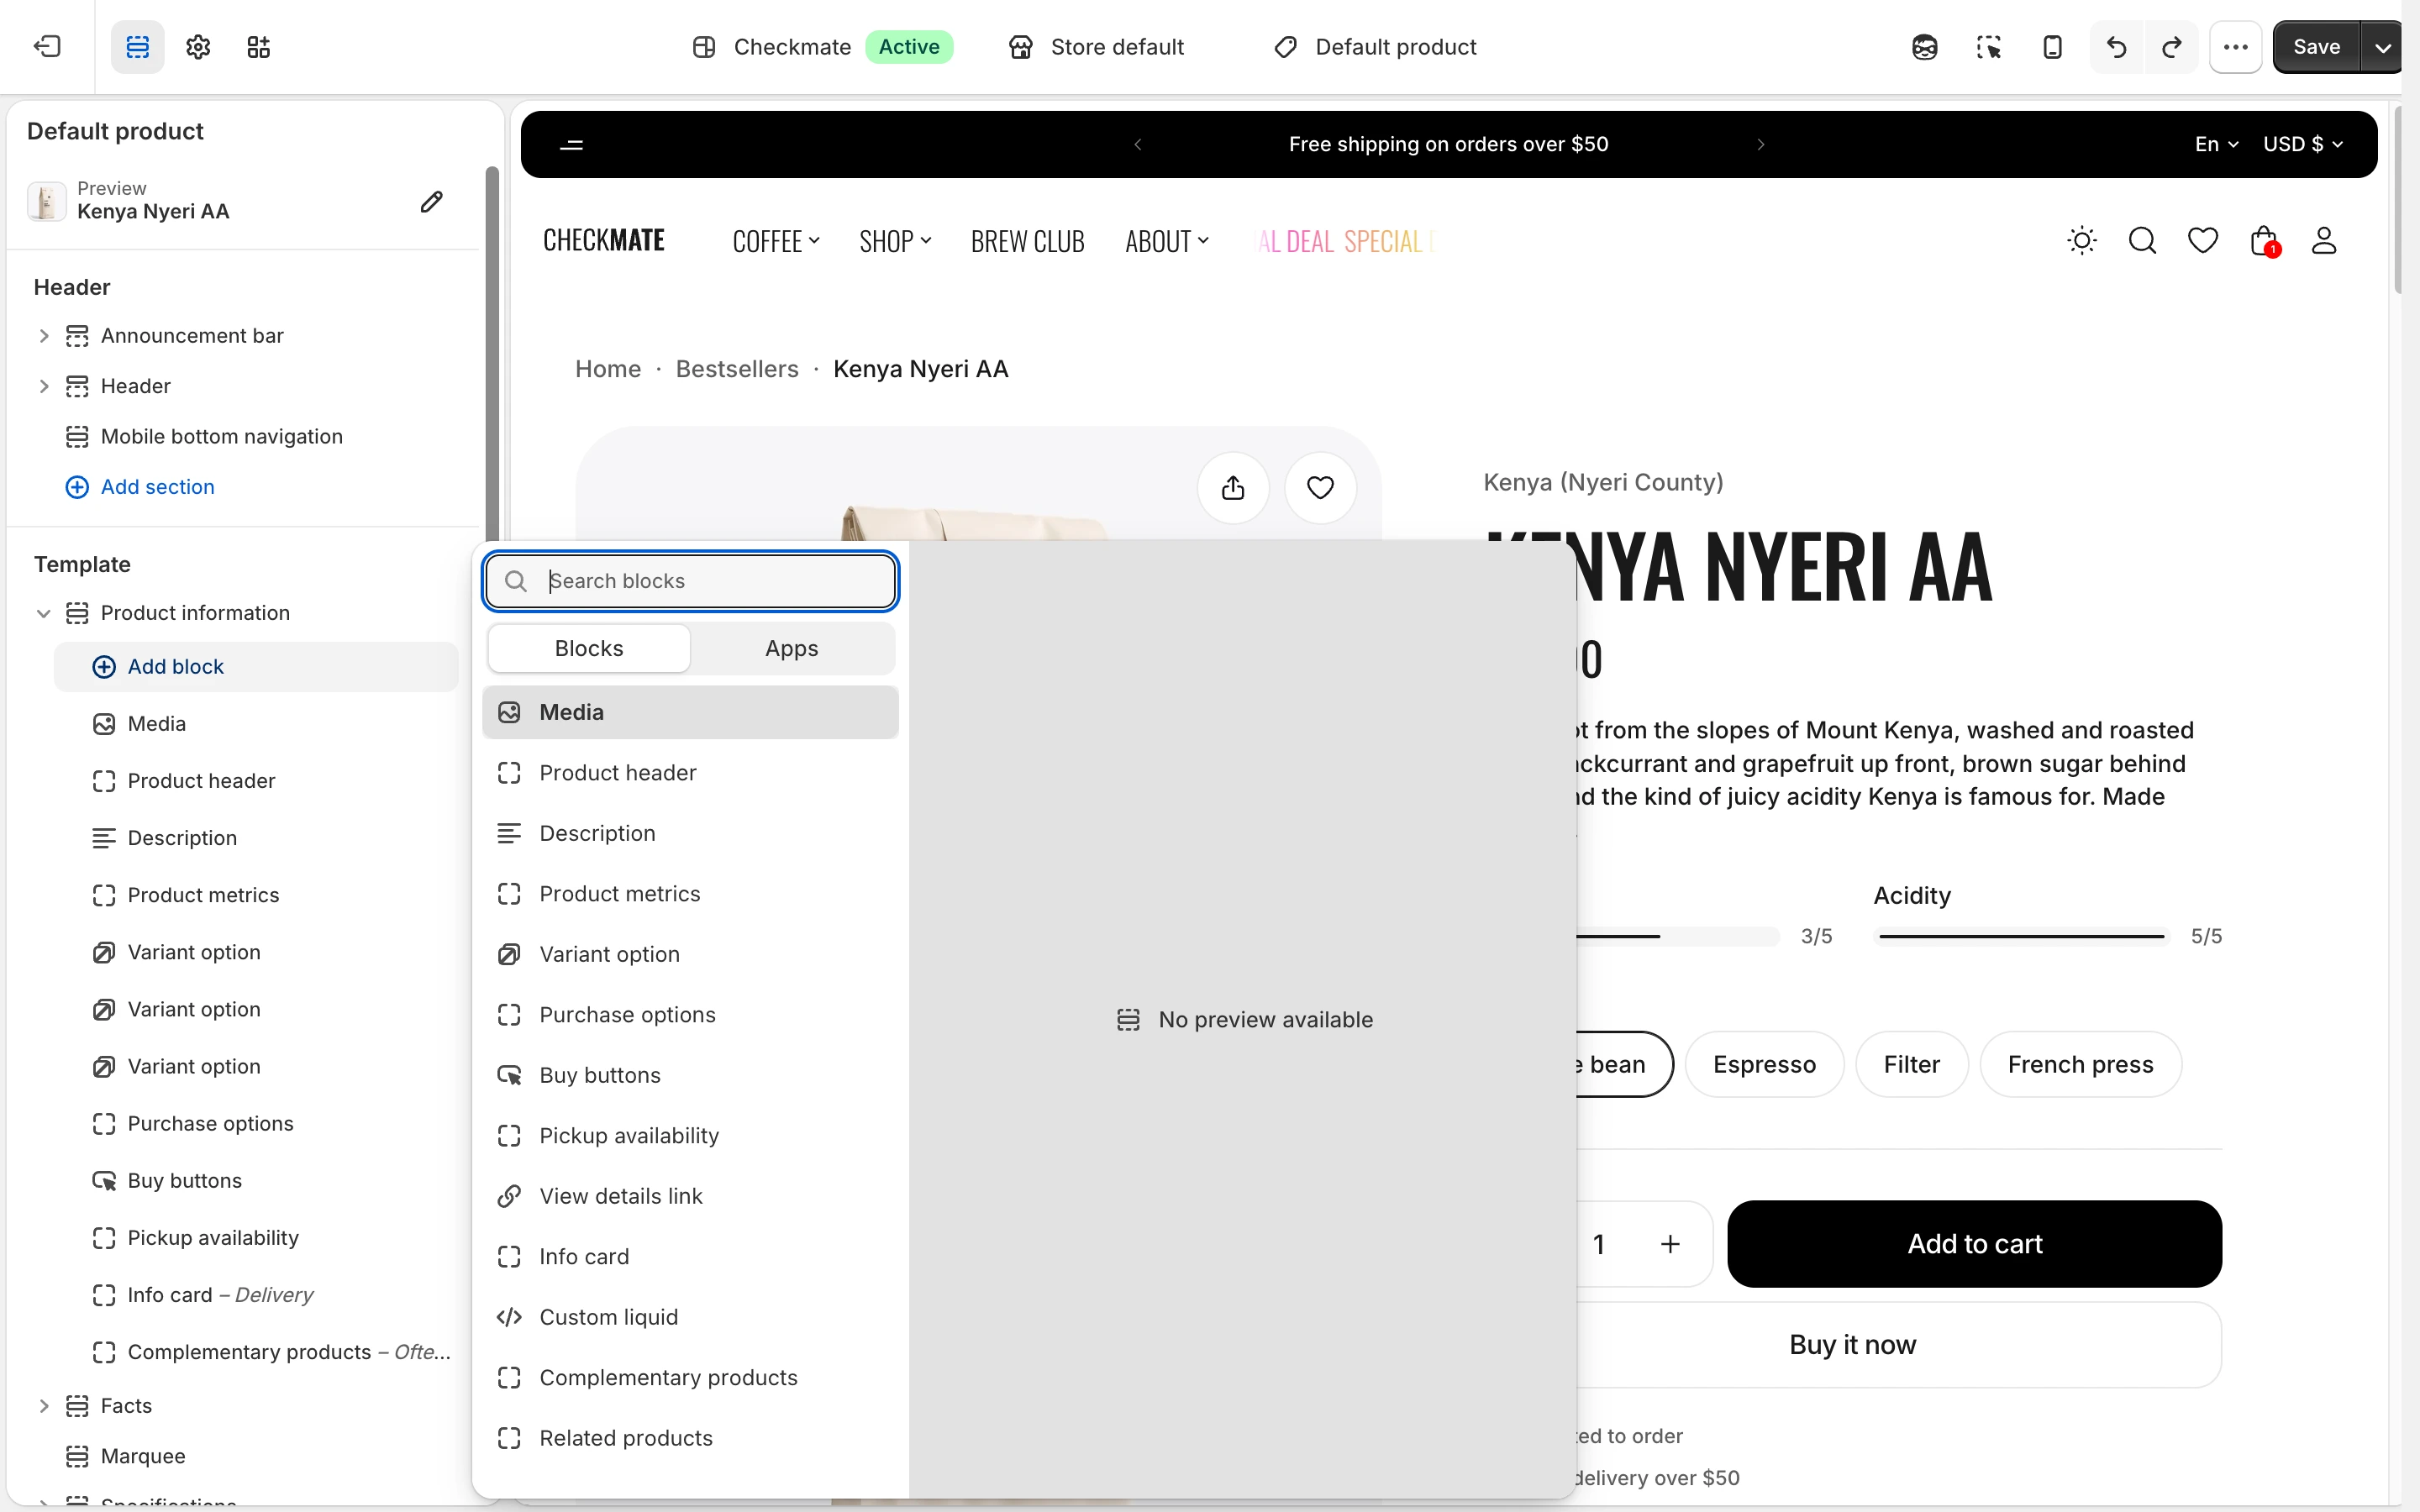Open the Sections panel icon
Screen dimensions: 2420x1512
tap(137, 47)
